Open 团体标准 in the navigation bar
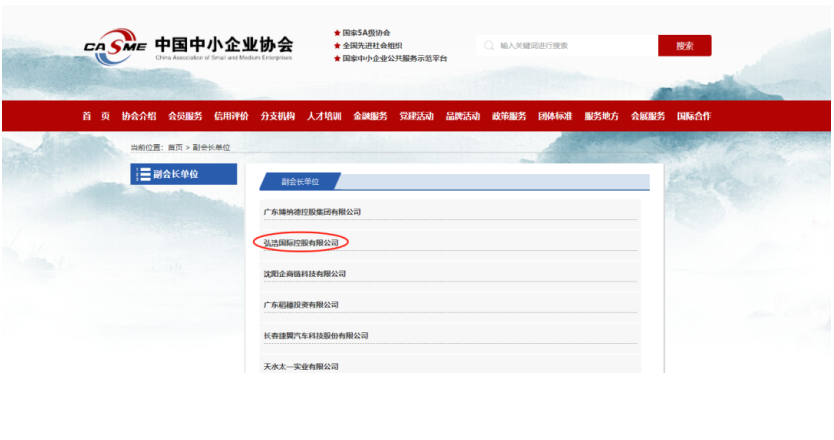 point(555,116)
